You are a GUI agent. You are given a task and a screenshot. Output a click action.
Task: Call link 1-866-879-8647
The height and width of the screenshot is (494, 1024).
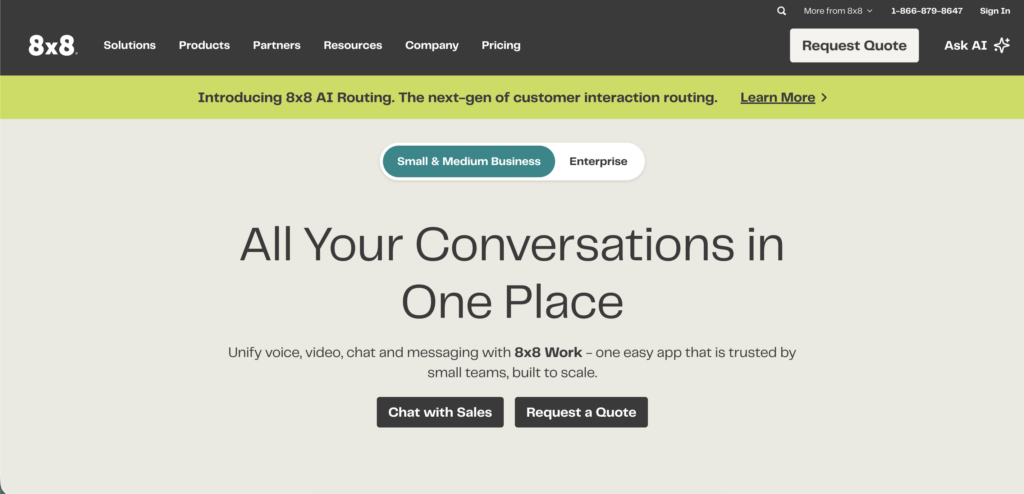point(927,11)
